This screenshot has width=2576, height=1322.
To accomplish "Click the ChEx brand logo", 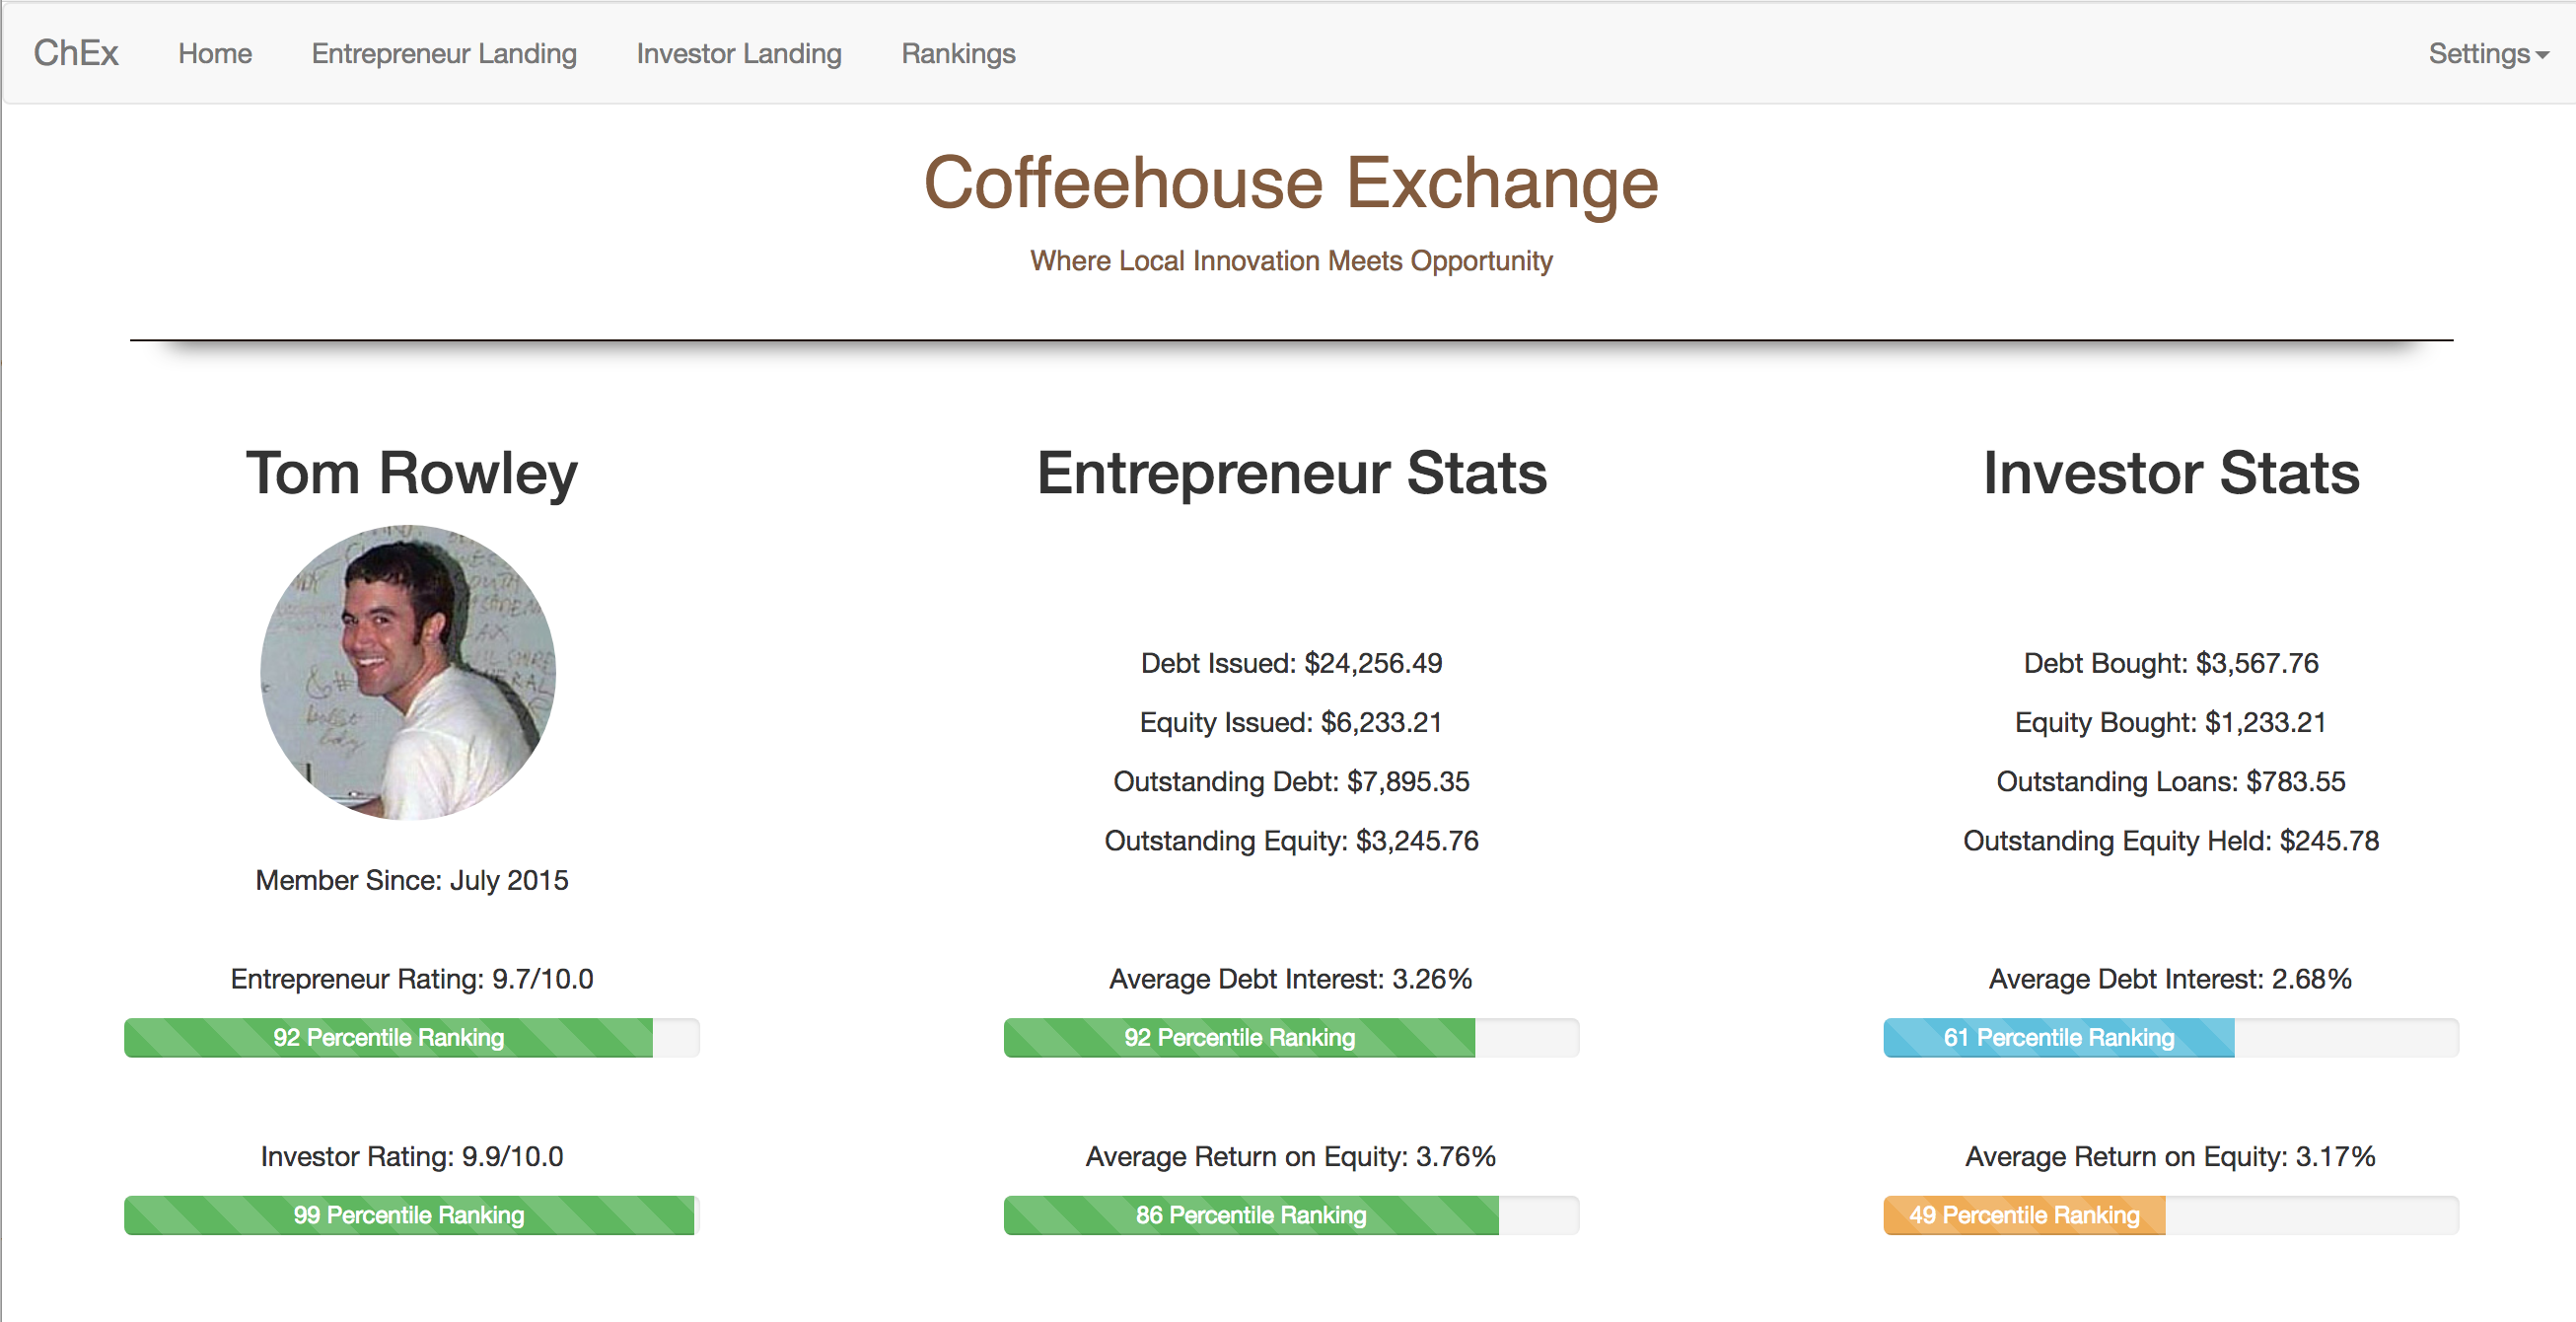I will tap(75, 53).
